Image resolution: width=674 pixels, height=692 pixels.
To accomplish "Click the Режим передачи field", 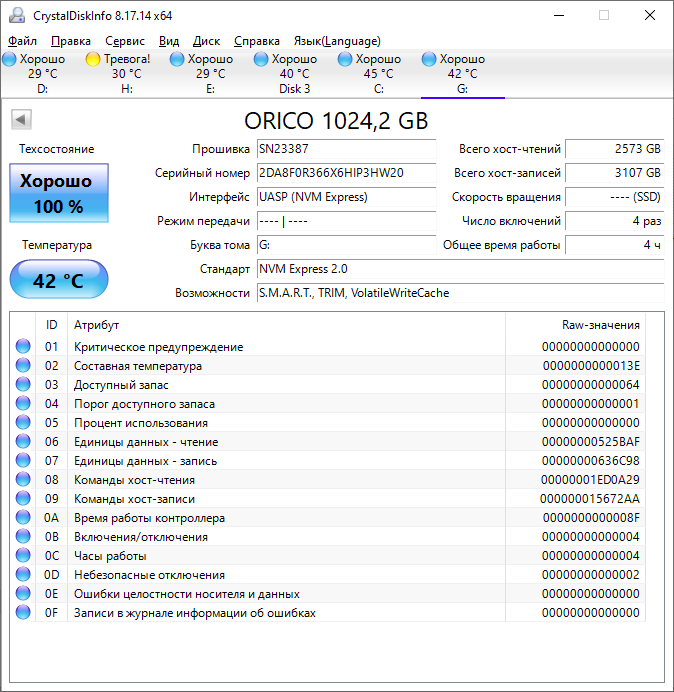I will click(x=346, y=221).
